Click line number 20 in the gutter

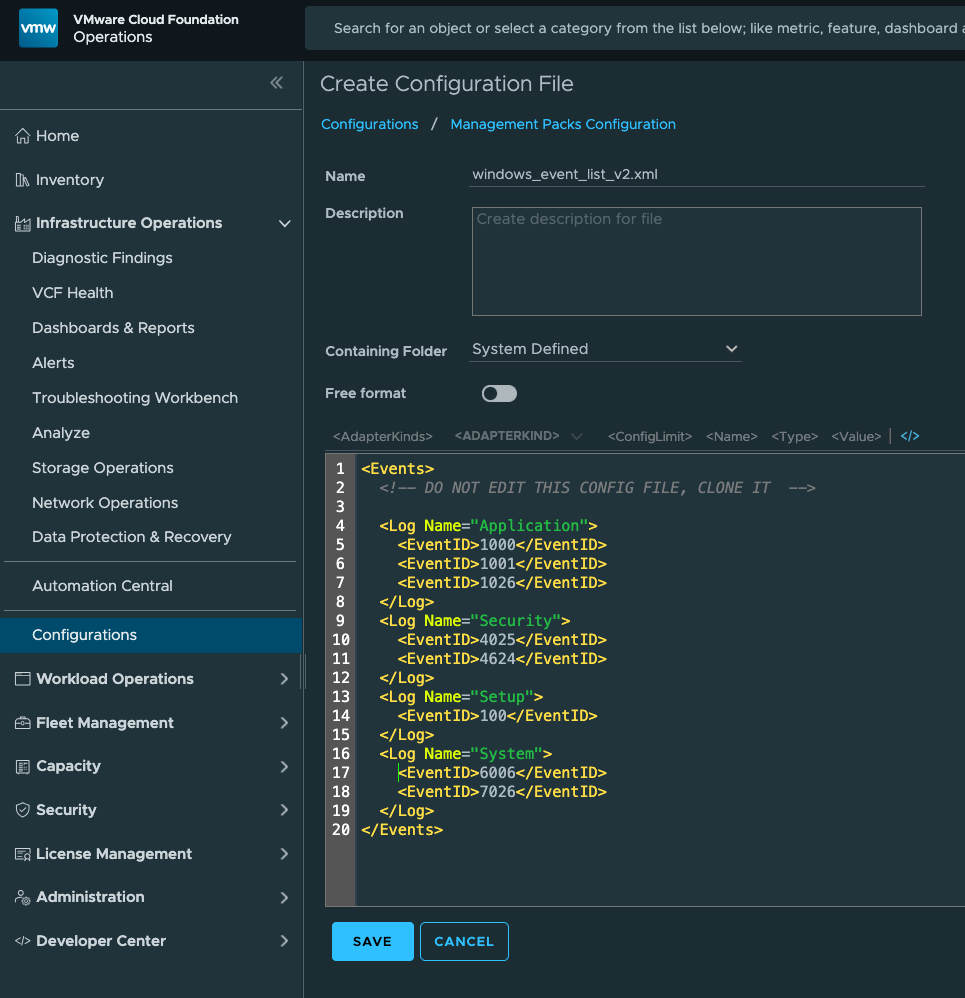pos(341,830)
